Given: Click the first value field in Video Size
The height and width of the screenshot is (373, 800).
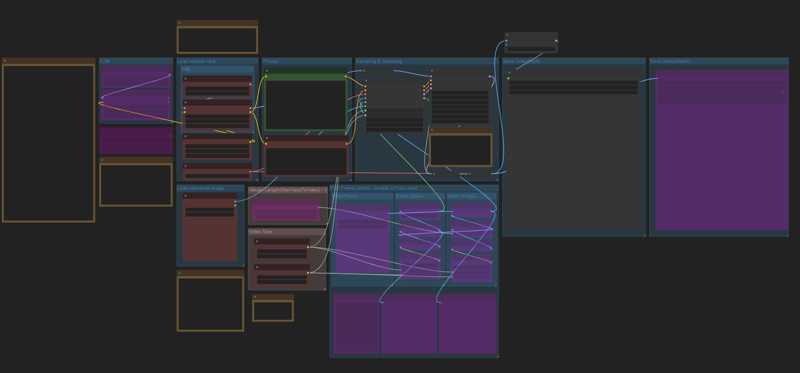Looking at the screenshot, I should (282, 252).
